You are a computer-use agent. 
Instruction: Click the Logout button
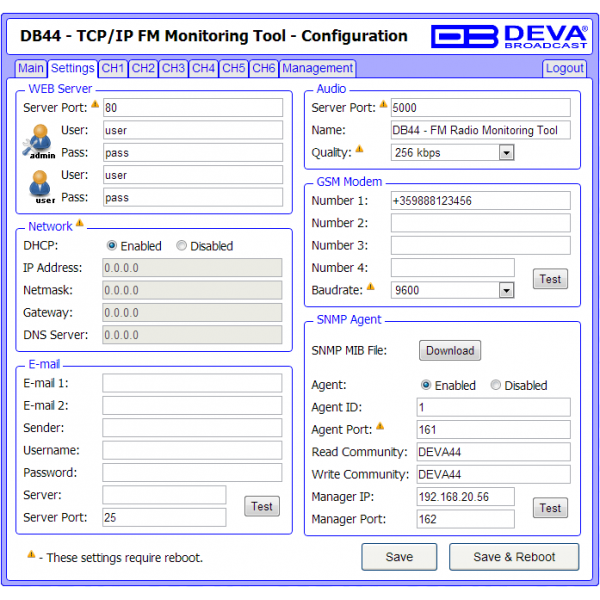[x=564, y=68]
